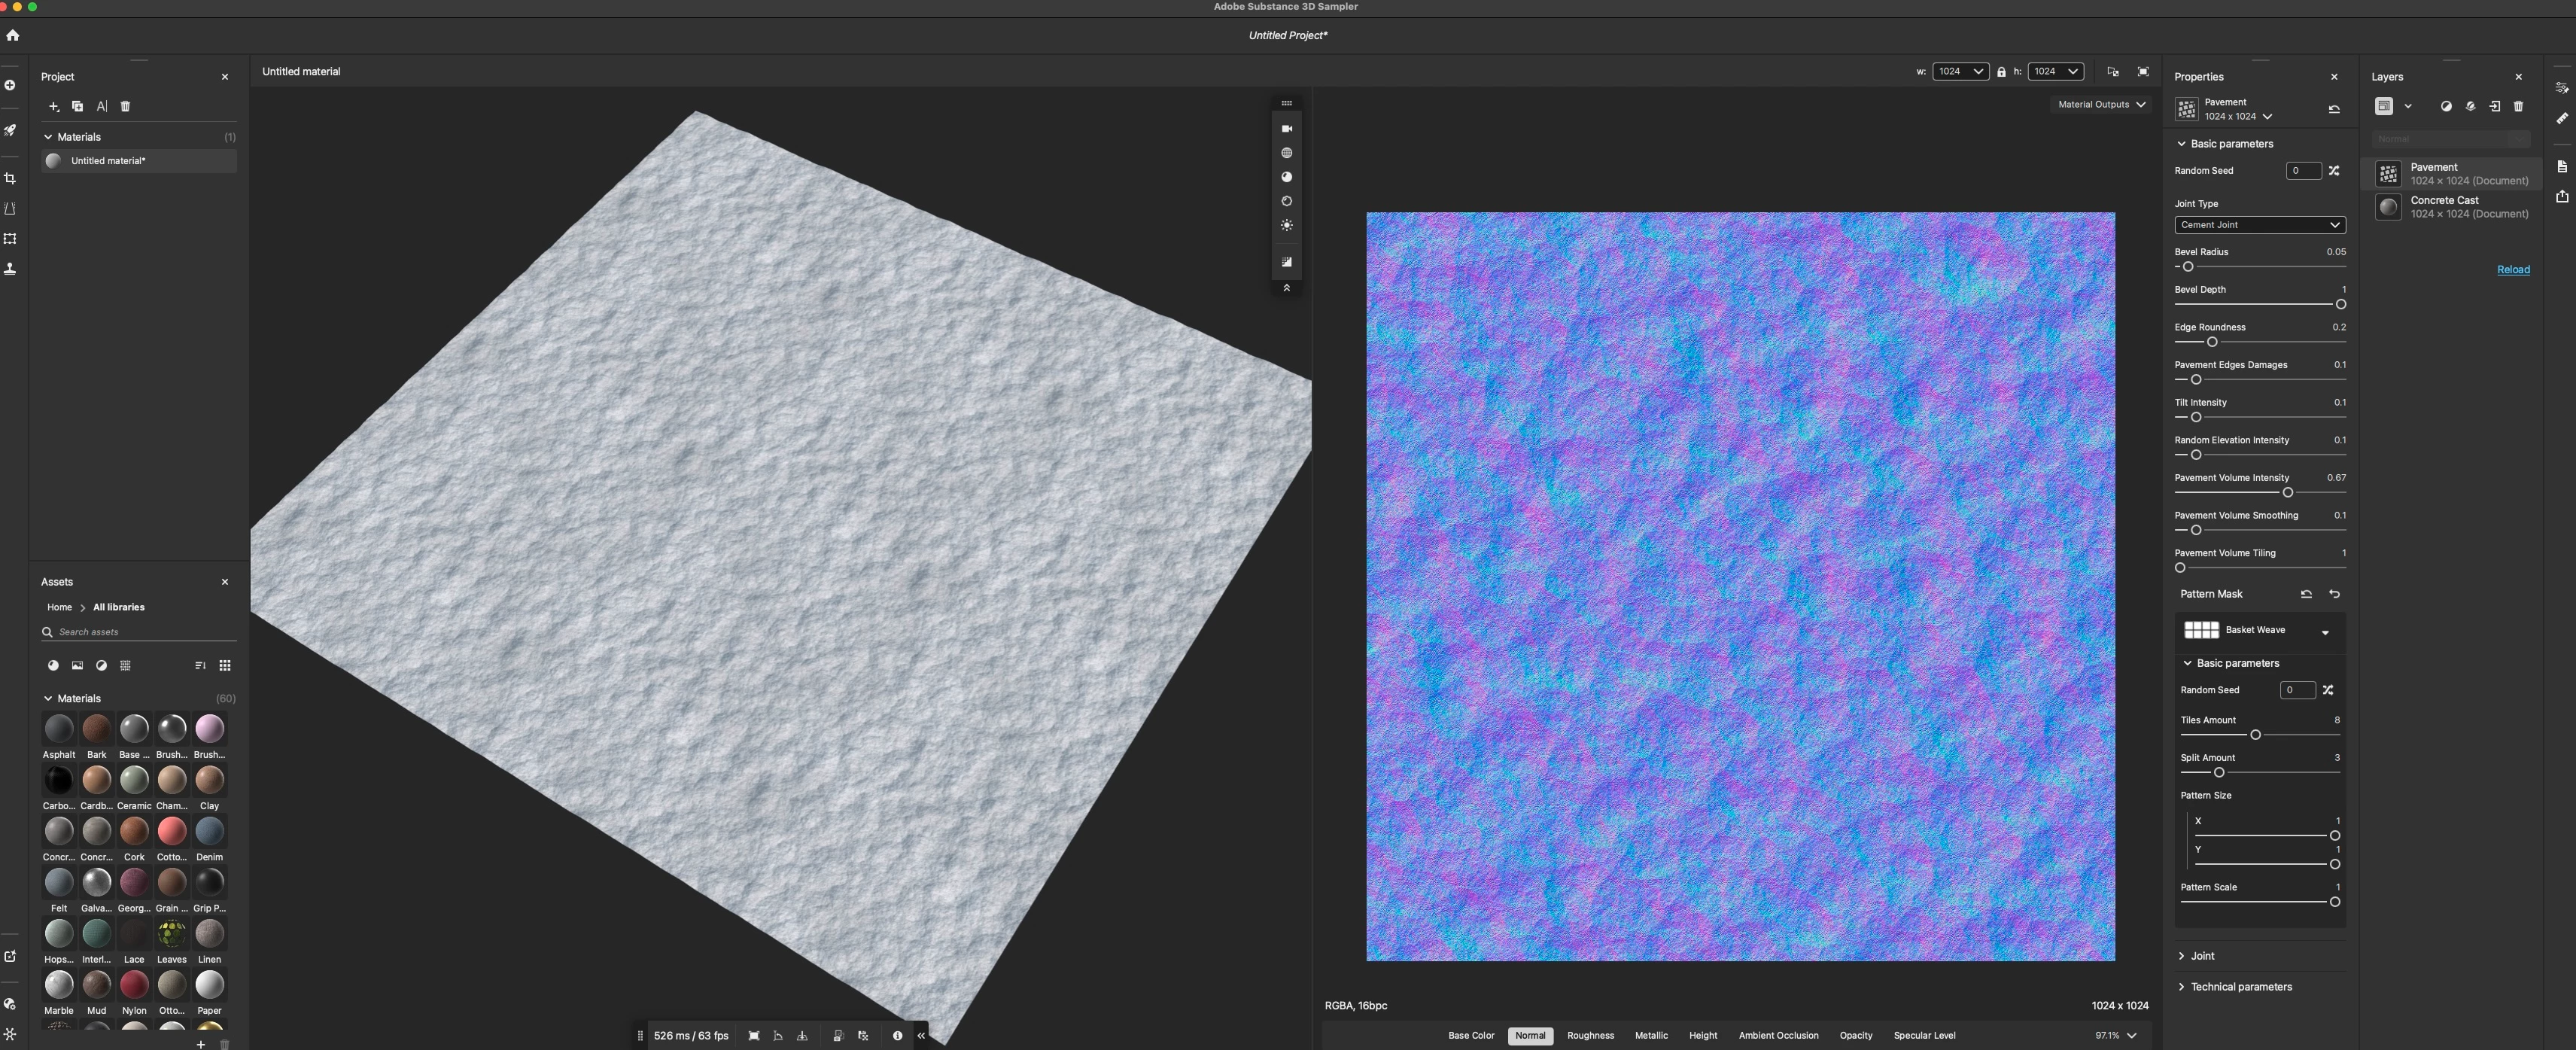The image size is (2576, 1050).
Task: Toggle the materials filter icon in Assets
Action: [53, 666]
